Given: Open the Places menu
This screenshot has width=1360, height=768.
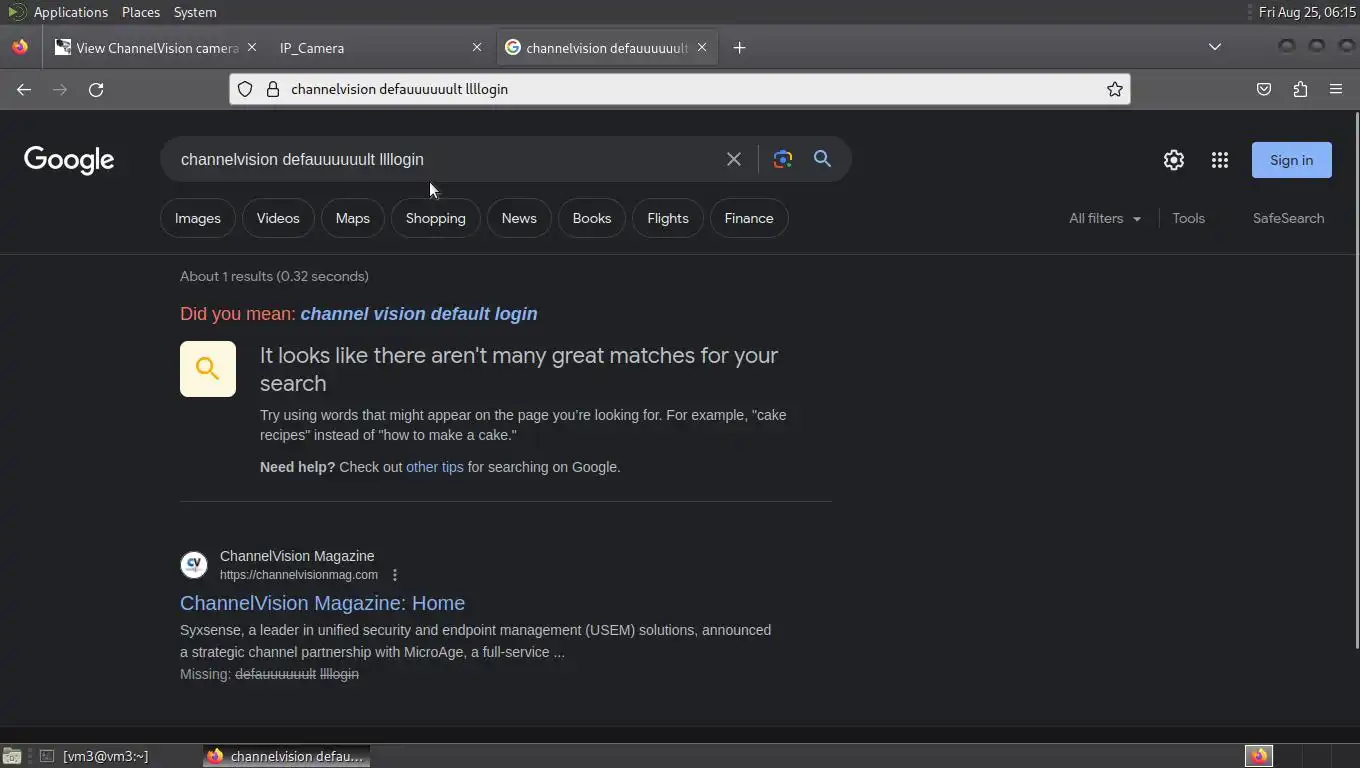Looking at the screenshot, I should [x=141, y=12].
